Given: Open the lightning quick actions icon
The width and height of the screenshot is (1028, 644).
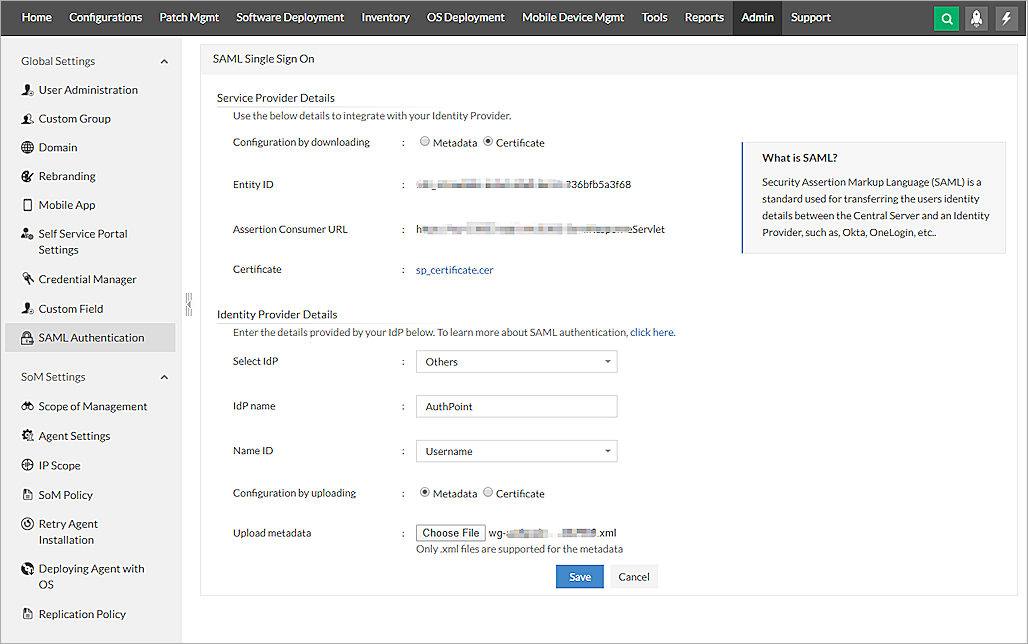Looking at the screenshot, I should [x=1007, y=18].
